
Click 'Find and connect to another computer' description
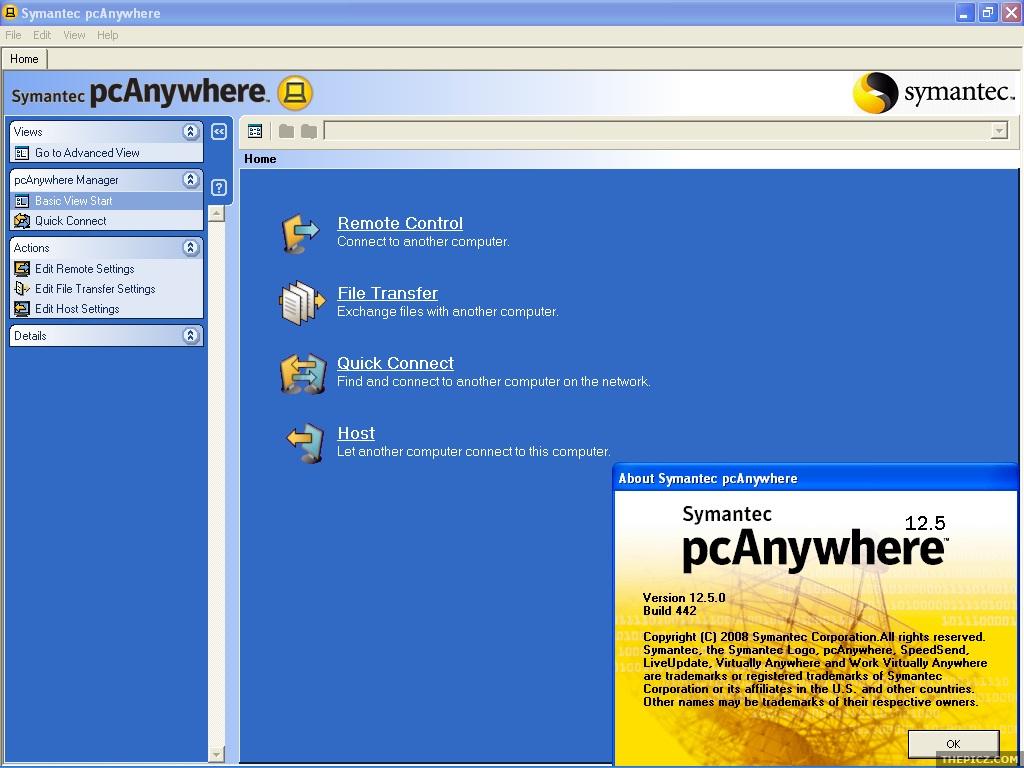coord(494,381)
